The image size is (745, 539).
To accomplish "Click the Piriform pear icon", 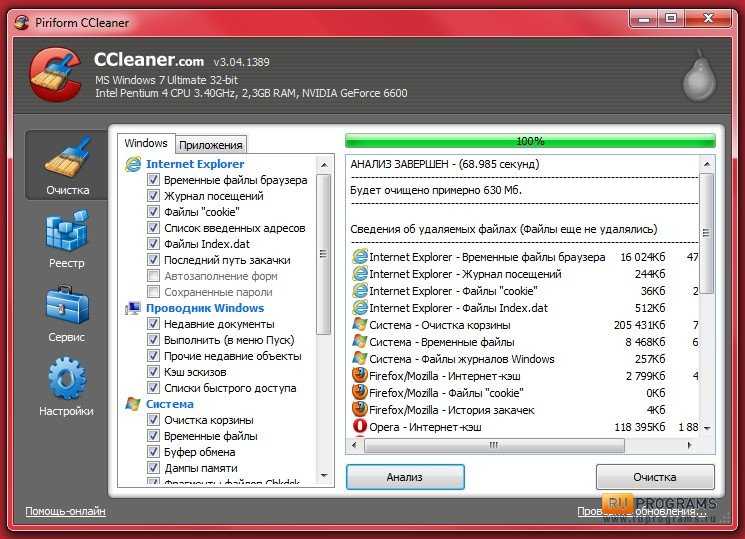I will (x=699, y=76).
